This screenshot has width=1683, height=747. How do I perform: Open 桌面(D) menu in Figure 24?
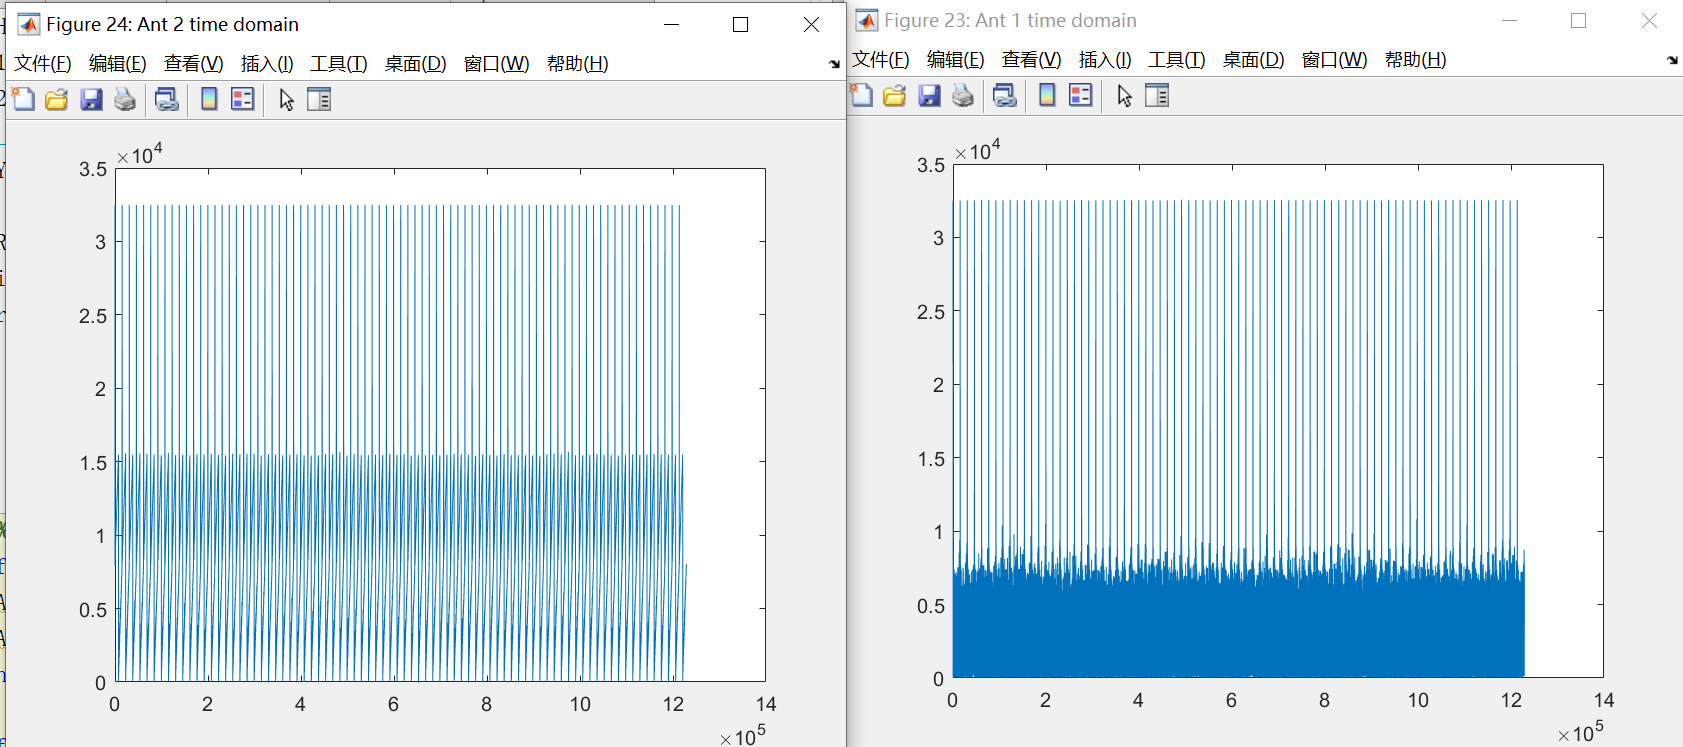click(415, 64)
